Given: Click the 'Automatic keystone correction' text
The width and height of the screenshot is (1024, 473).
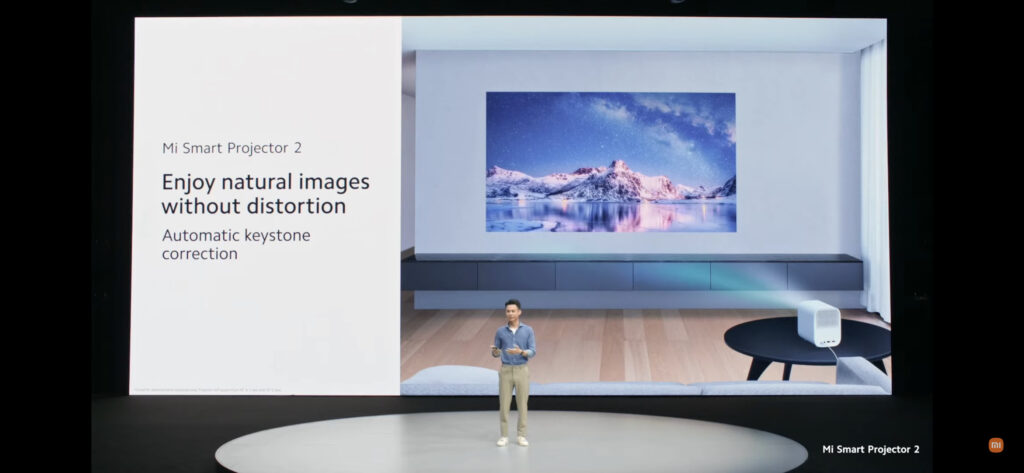Looking at the screenshot, I should point(236,244).
